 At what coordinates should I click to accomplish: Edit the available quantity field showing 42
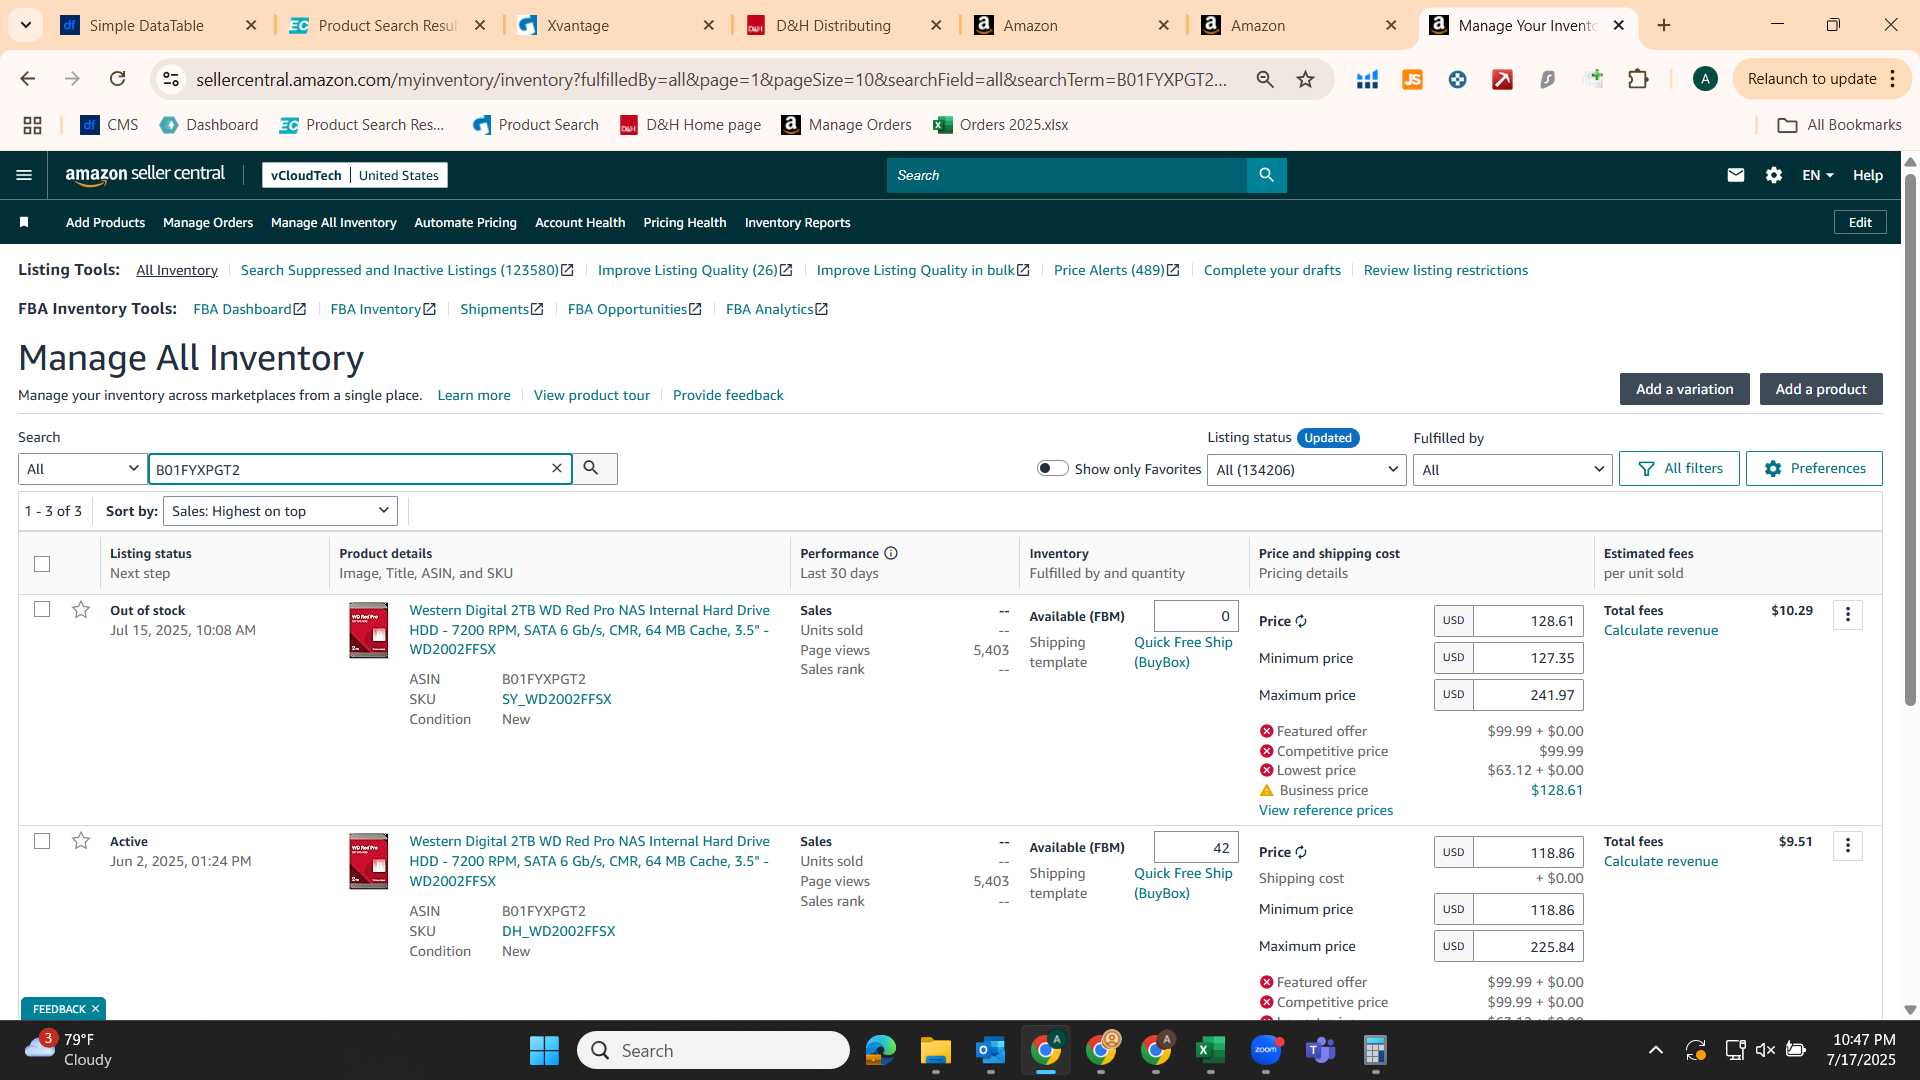coord(1196,847)
